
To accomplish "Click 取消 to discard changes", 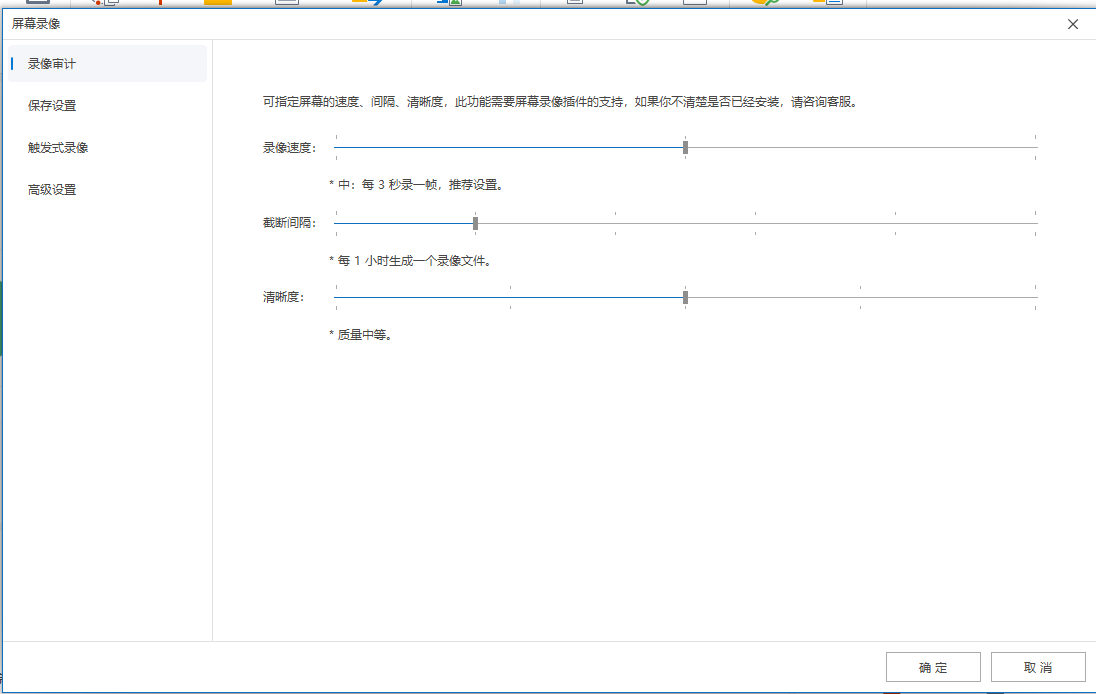I will point(1037,667).
